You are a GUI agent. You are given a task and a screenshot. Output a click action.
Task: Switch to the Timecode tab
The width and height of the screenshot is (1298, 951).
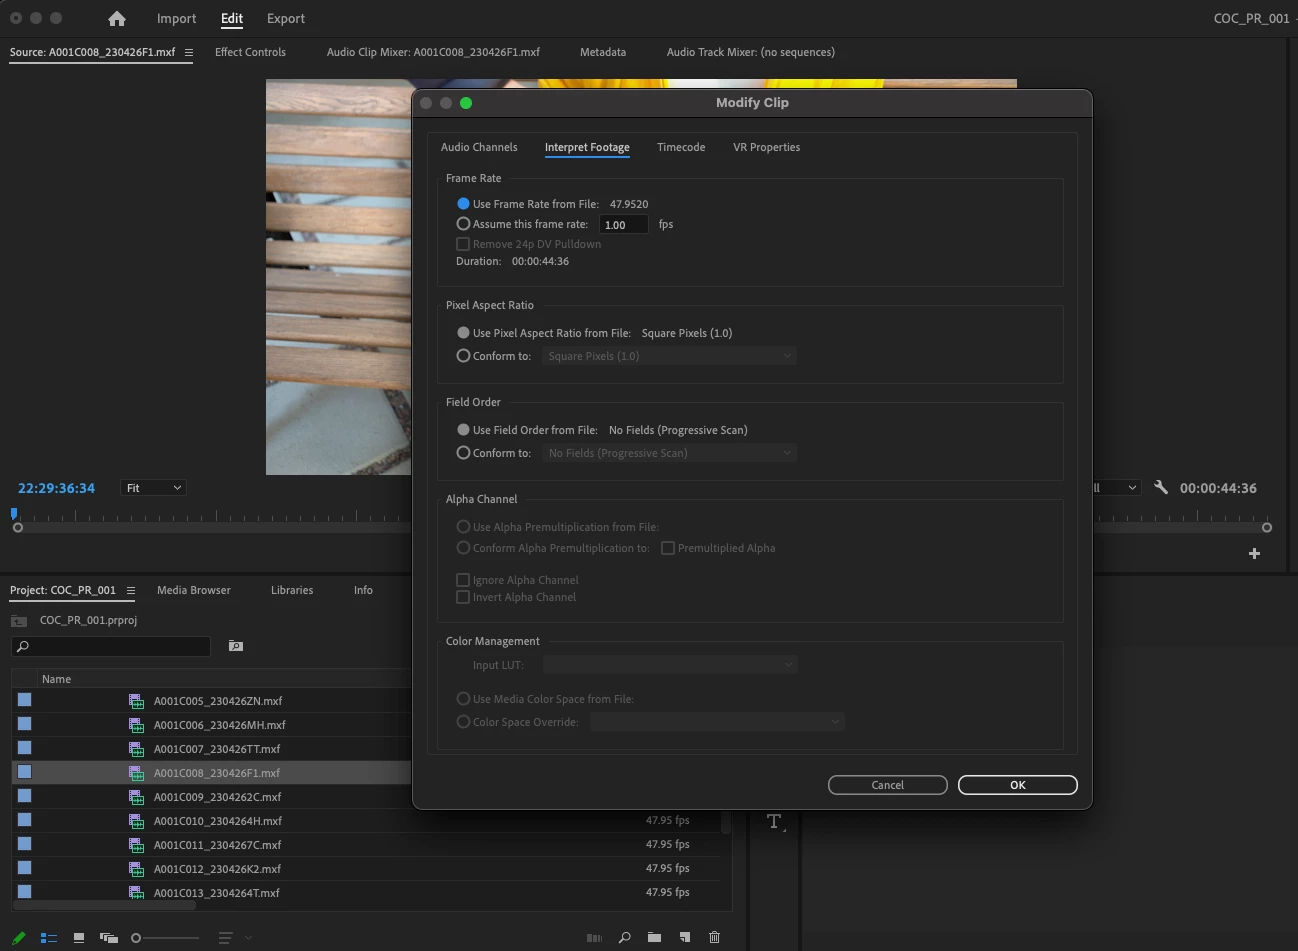pyautogui.click(x=681, y=147)
